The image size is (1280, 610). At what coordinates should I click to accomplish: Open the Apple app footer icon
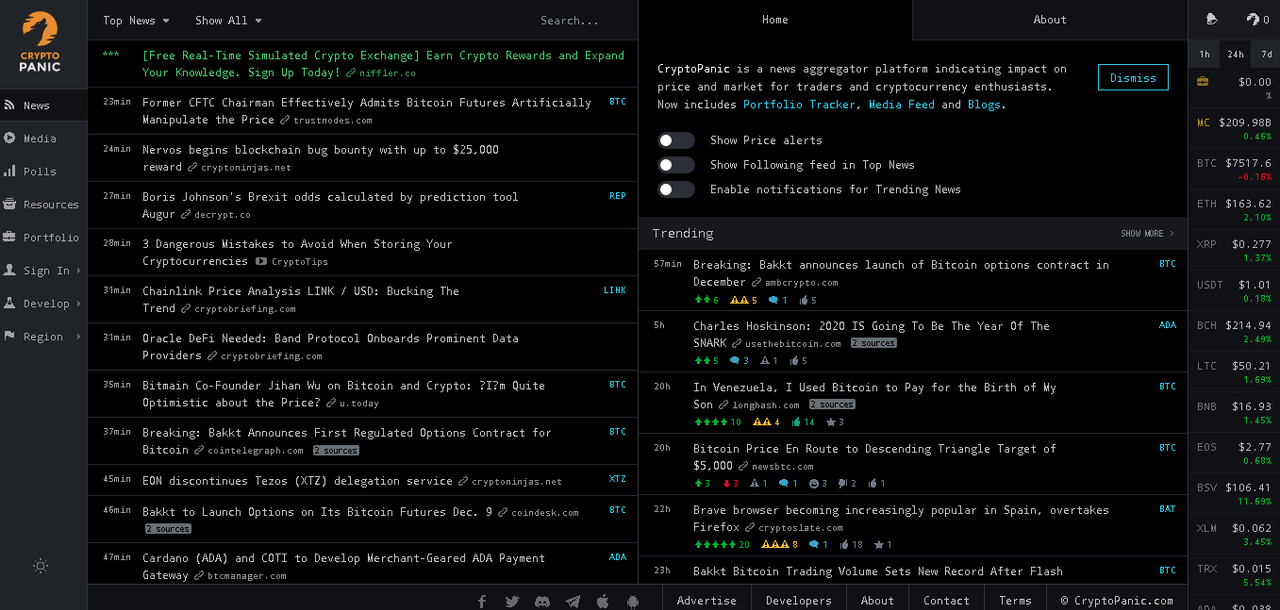point(602,601)
